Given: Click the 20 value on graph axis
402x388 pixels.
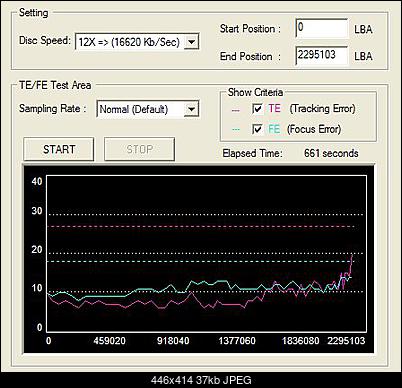Looking at the screenshot, I should click(37, 250).
